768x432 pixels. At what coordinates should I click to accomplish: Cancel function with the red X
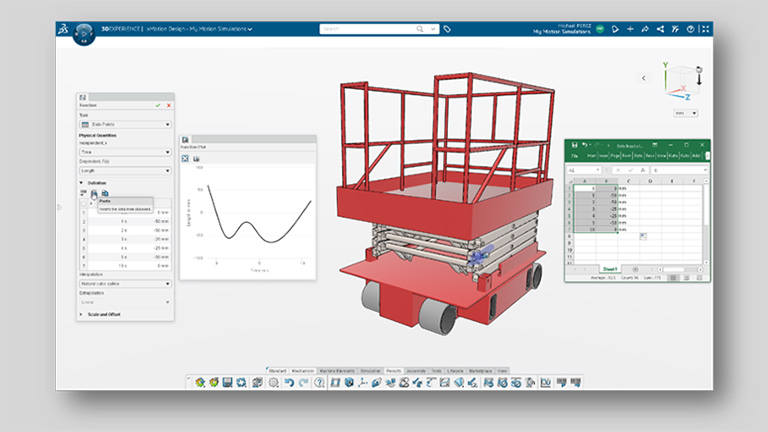pos(168,105)
